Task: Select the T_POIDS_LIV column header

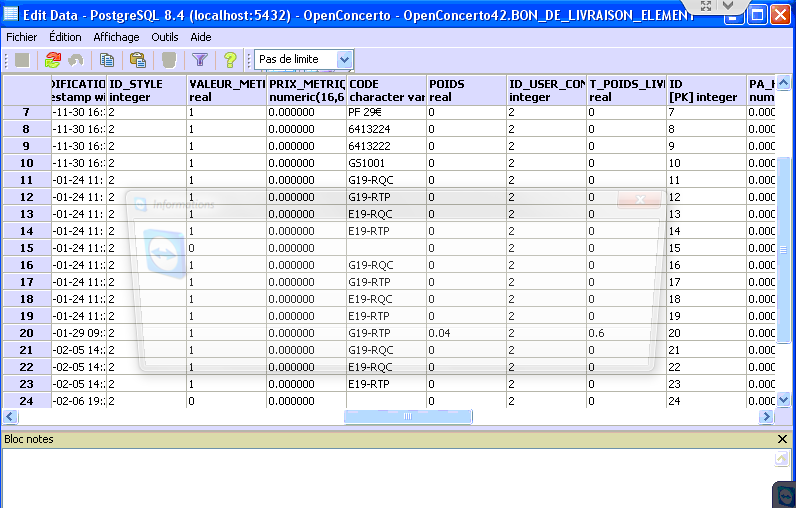Action: point(626,90)
